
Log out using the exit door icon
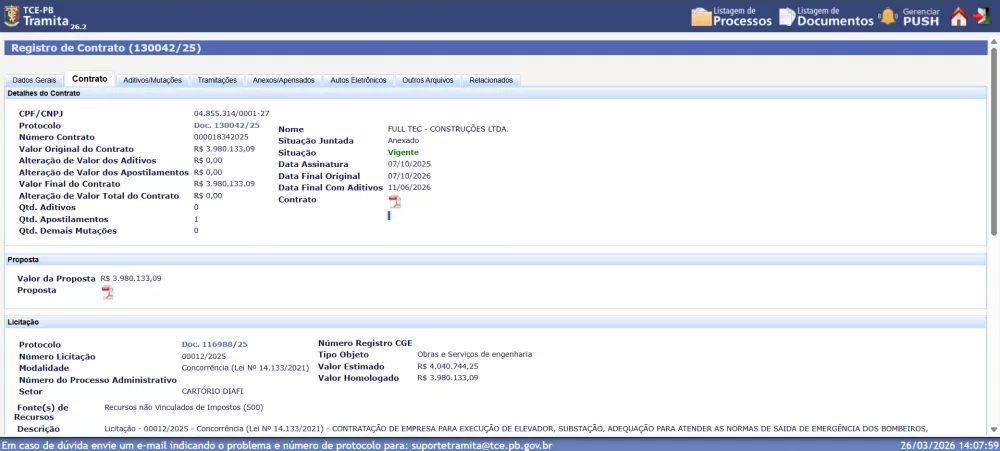(981, 16)
